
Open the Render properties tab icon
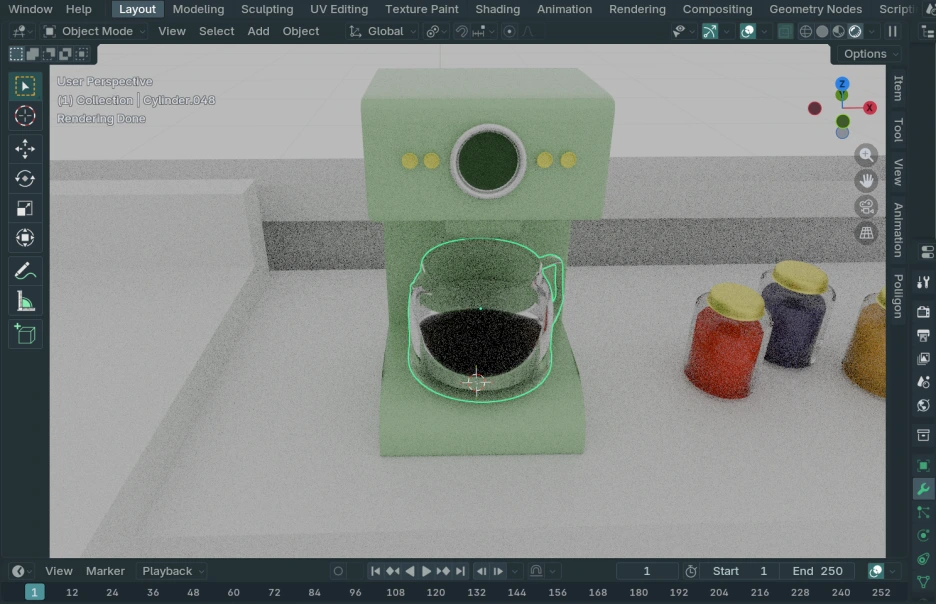pyautogui.click(x=923, y=312)
